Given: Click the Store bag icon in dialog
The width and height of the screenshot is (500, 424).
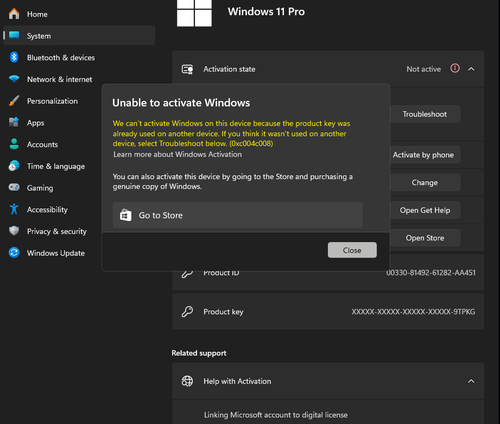Looking at the screenshot, I should [126, 215].
